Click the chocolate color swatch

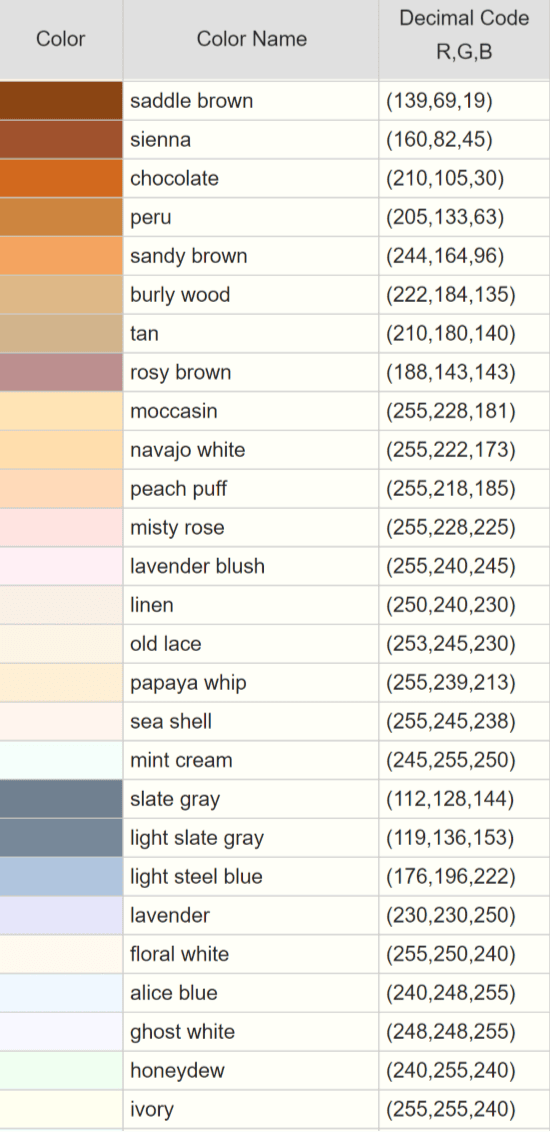(x=61, y=178)
